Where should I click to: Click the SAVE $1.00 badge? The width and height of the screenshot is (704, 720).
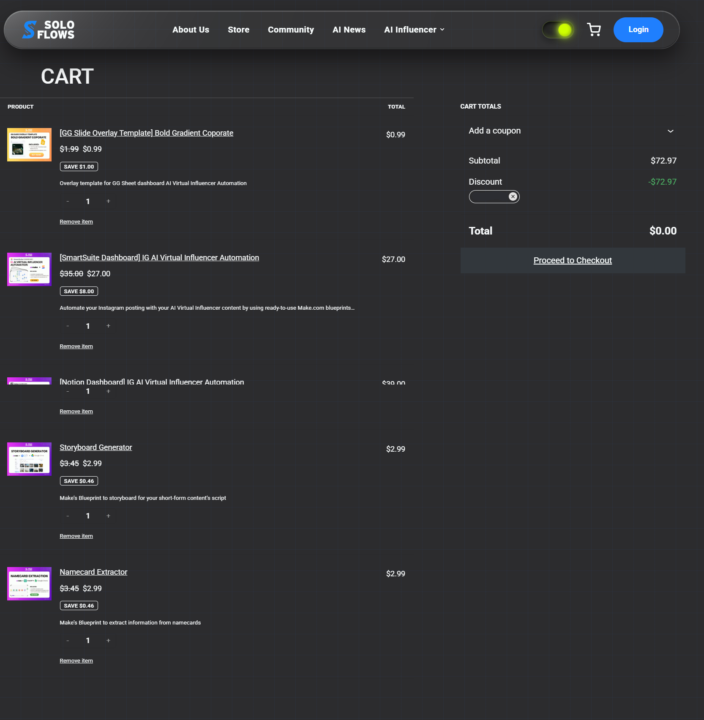point(79,167)
